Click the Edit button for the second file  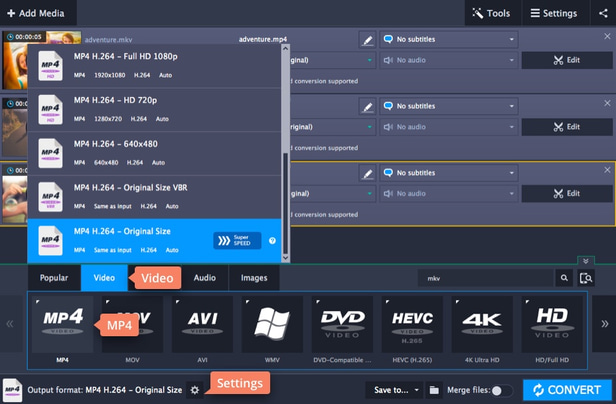(x=567, y=127)
